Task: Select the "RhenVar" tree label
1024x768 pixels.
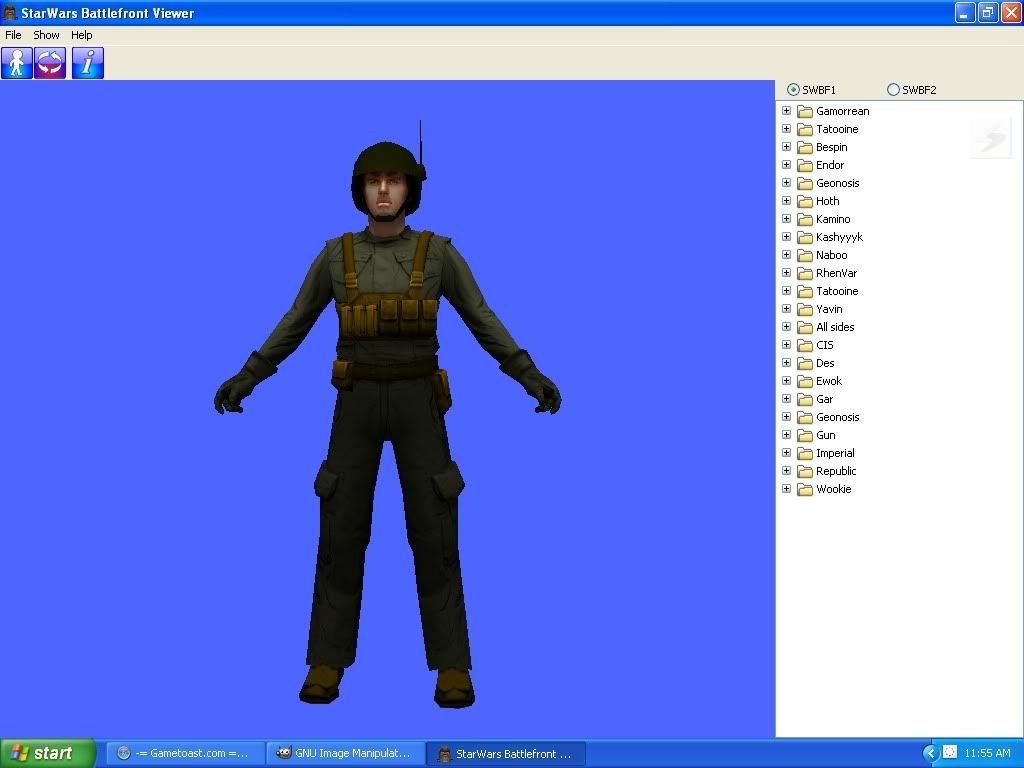Action: 837,273
